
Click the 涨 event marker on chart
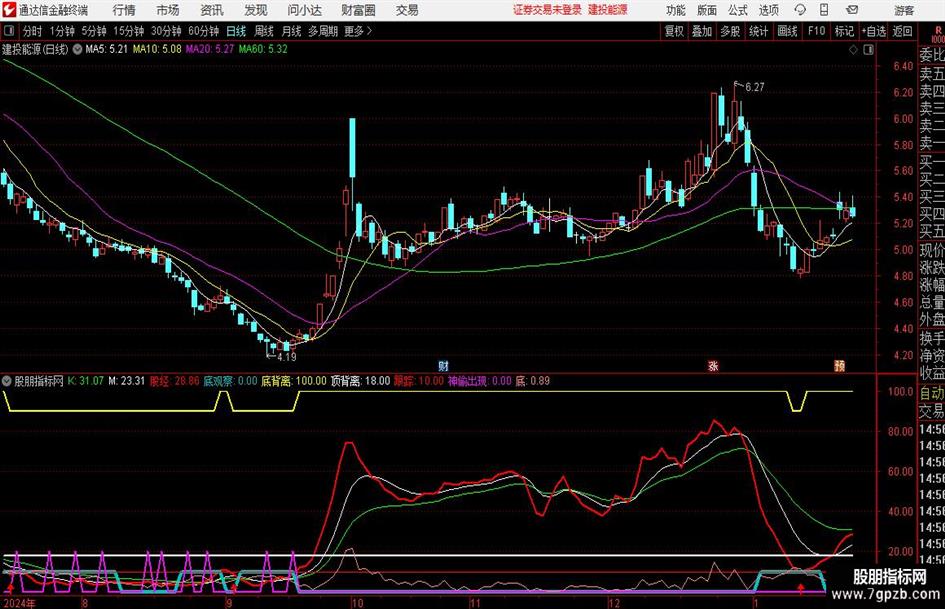pos(713,365)
